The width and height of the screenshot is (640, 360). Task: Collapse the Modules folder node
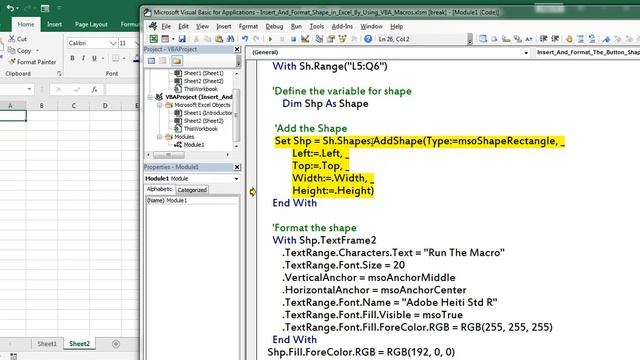pyautogui.click(x=160, y=137)
